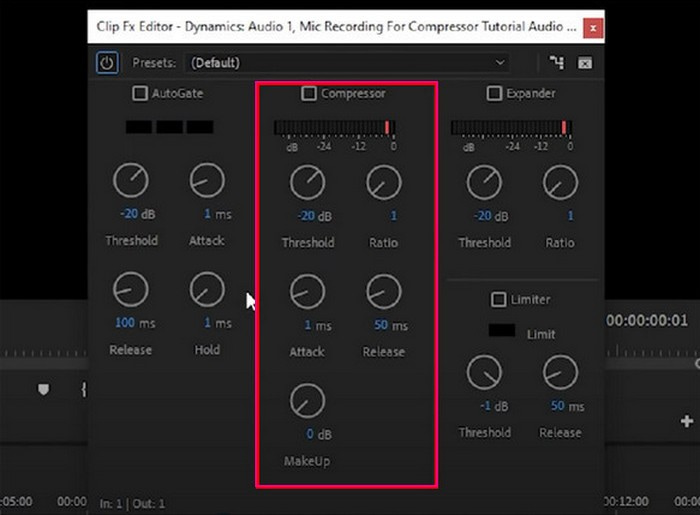Click AutoGate Attack value 1 ms
Viewport: 700px width, 515px height.
217,214
